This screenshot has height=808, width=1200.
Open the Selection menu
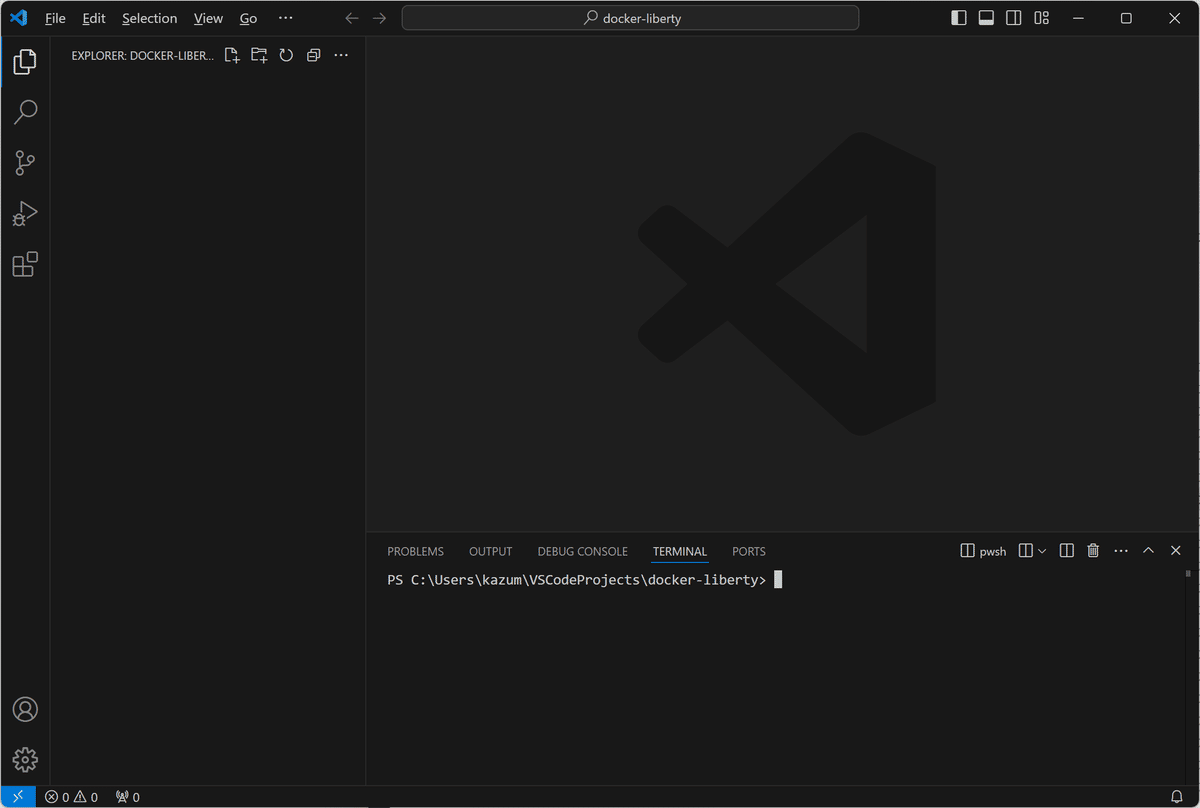point(150,18)
